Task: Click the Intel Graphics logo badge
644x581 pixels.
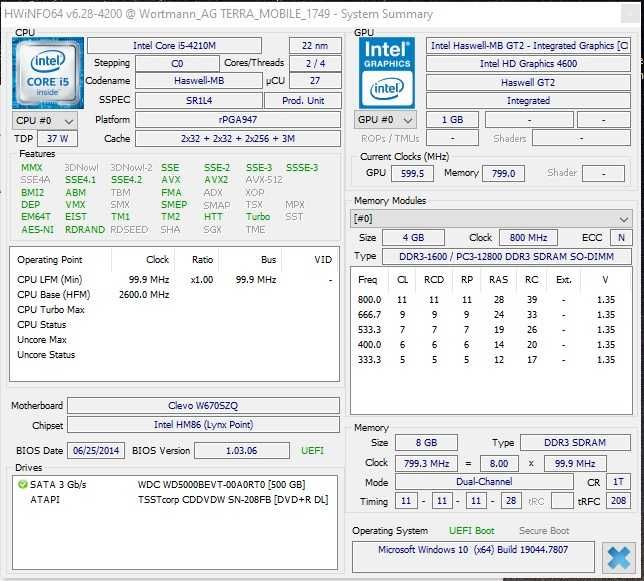Action: click(387, 73)
